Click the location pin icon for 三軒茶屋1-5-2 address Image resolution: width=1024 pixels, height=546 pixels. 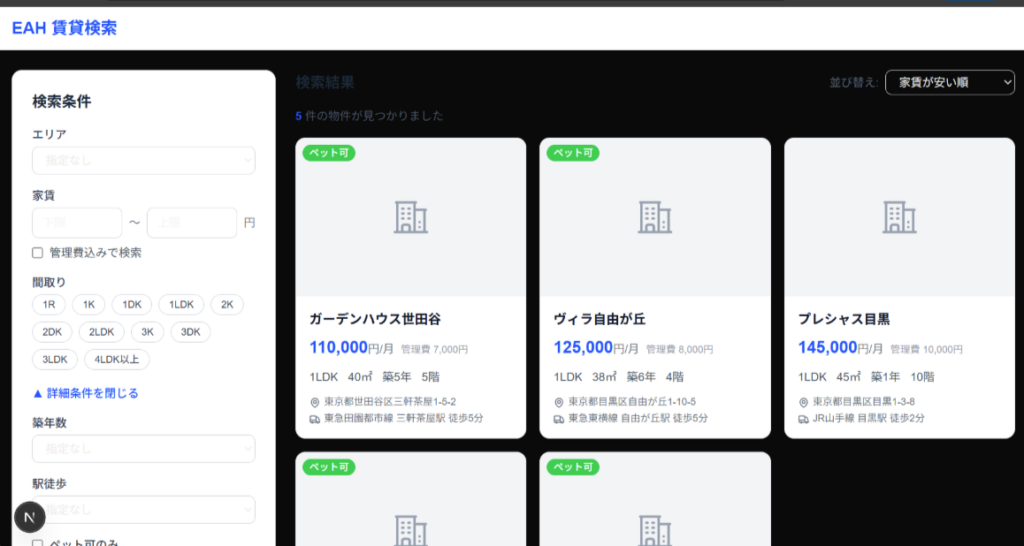click(x=315, y=402)
